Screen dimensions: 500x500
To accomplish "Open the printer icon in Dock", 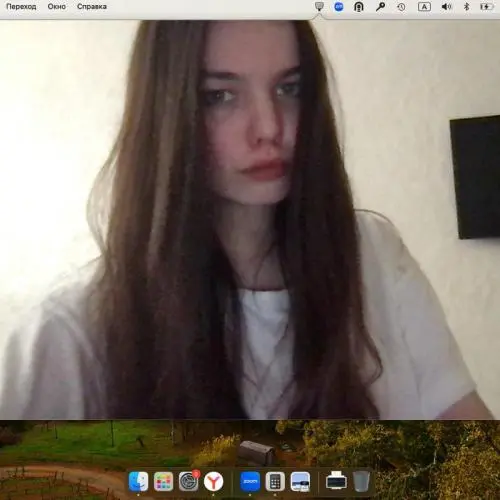I will click(336, 481).
